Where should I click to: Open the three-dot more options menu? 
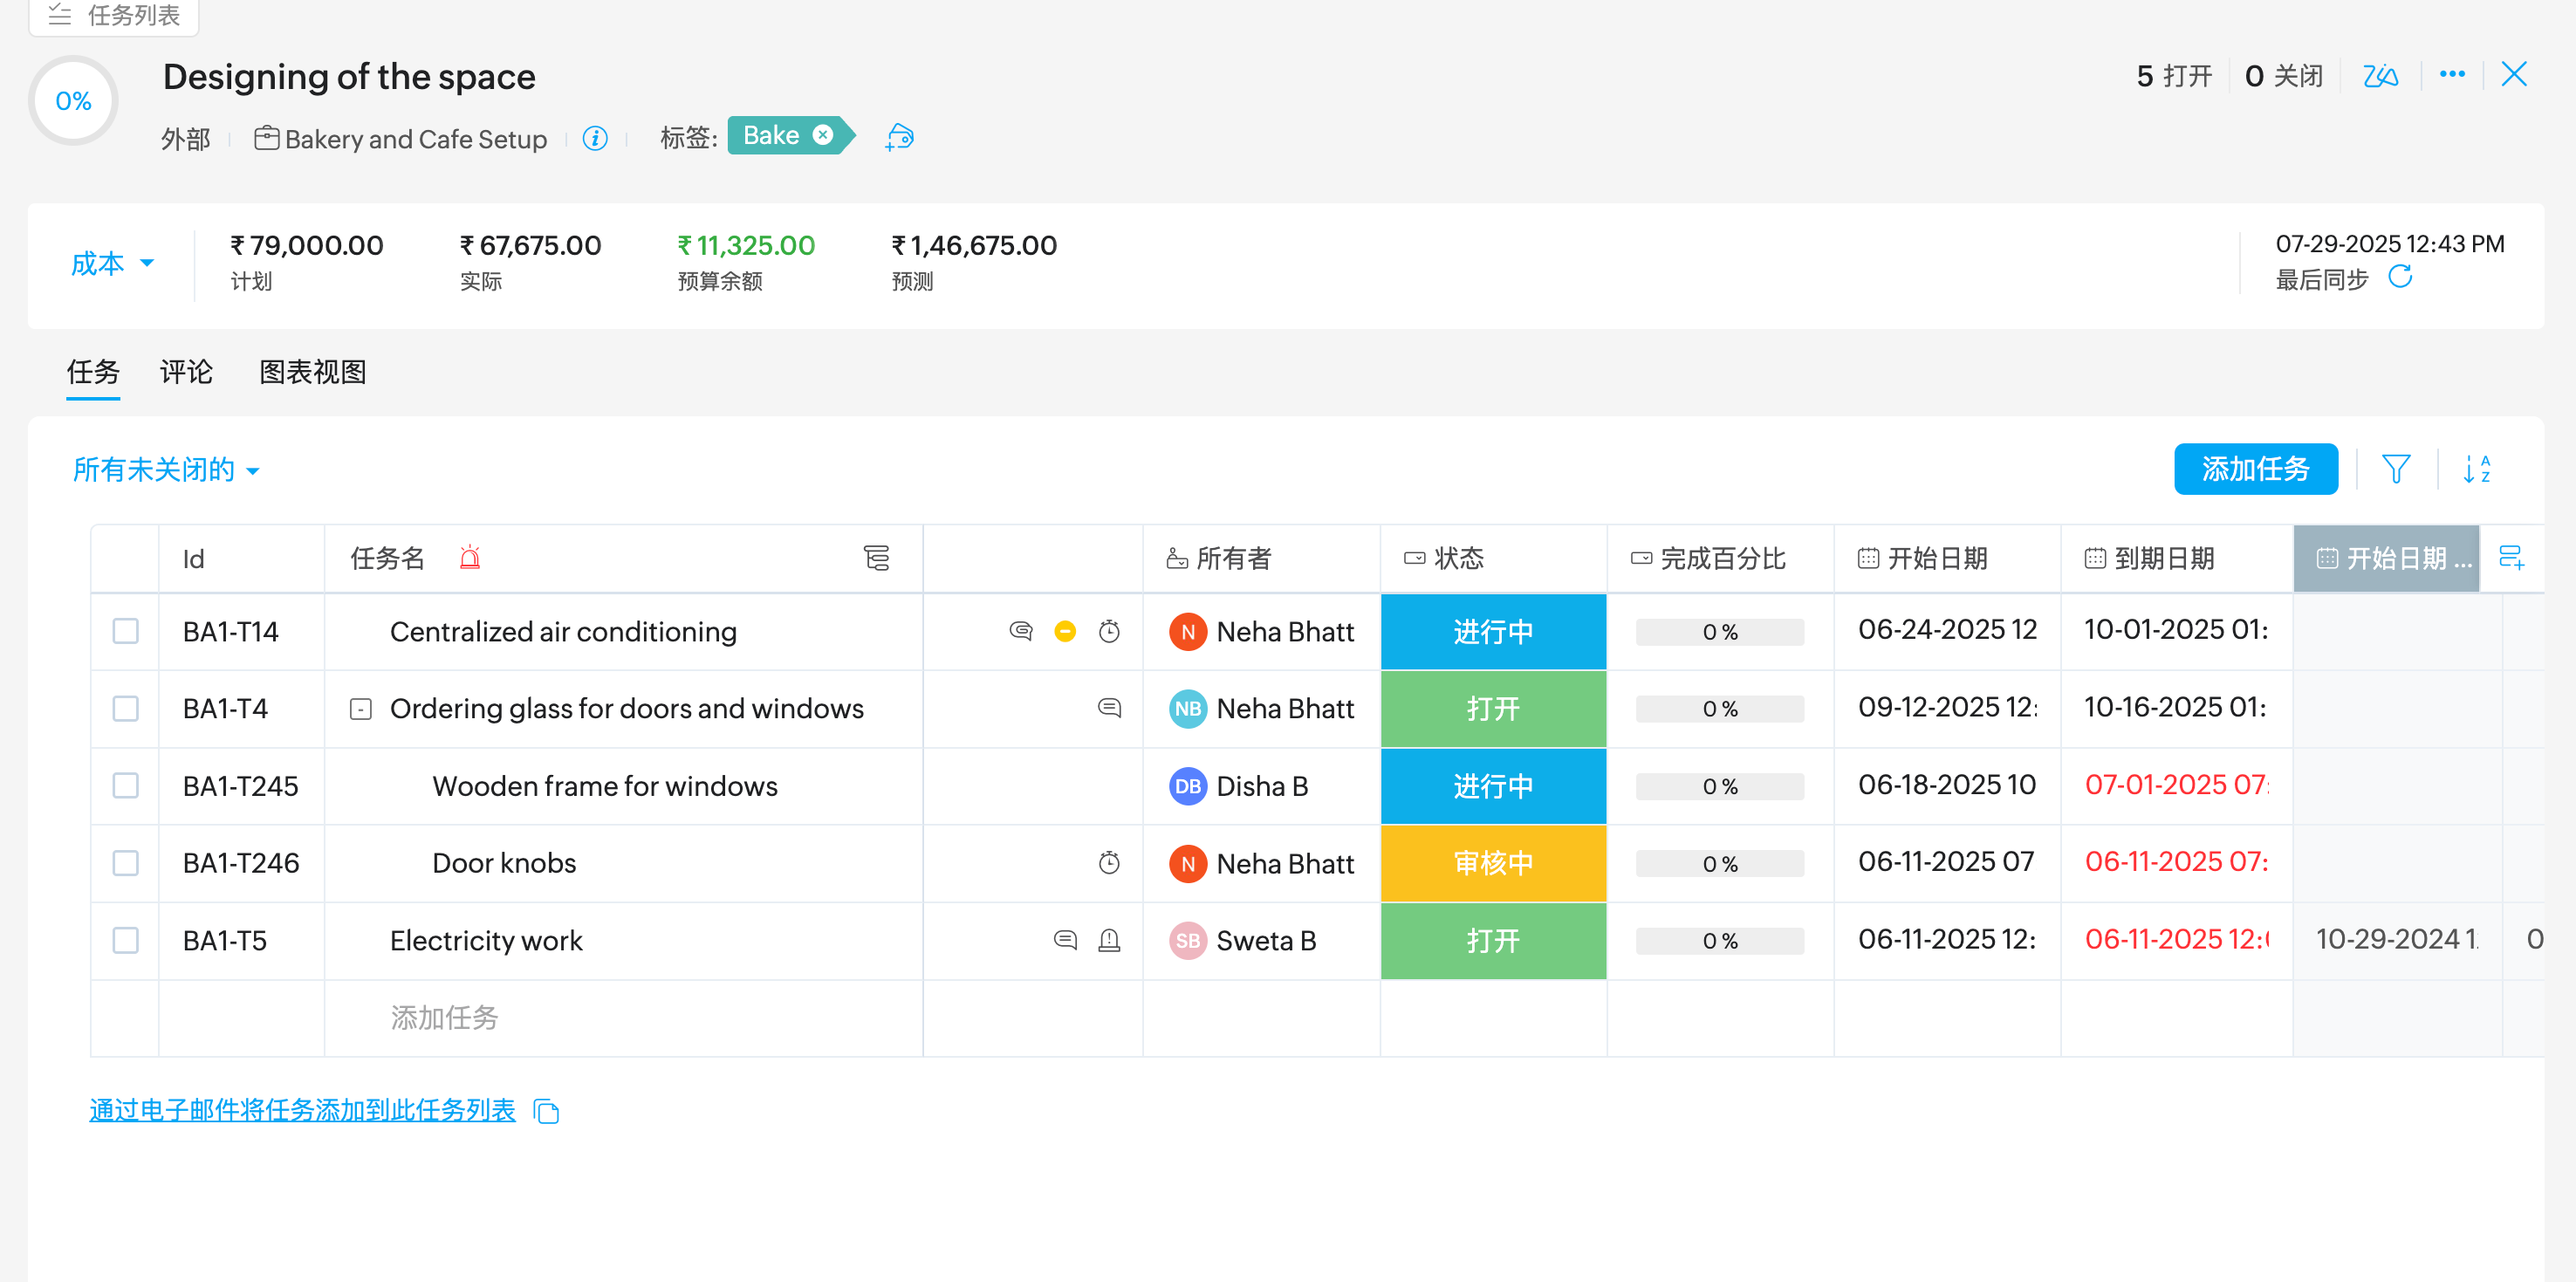click(2451, 75)
